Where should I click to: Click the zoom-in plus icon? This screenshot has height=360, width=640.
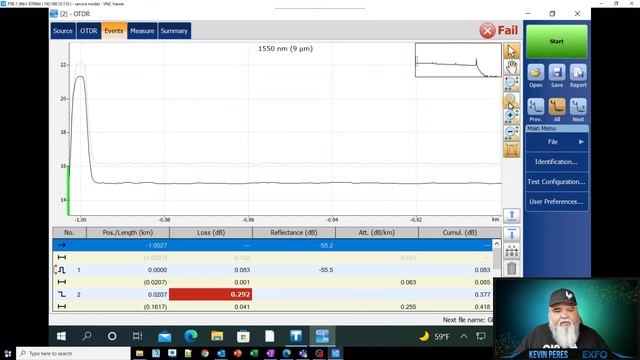click(x=511, y=116)
